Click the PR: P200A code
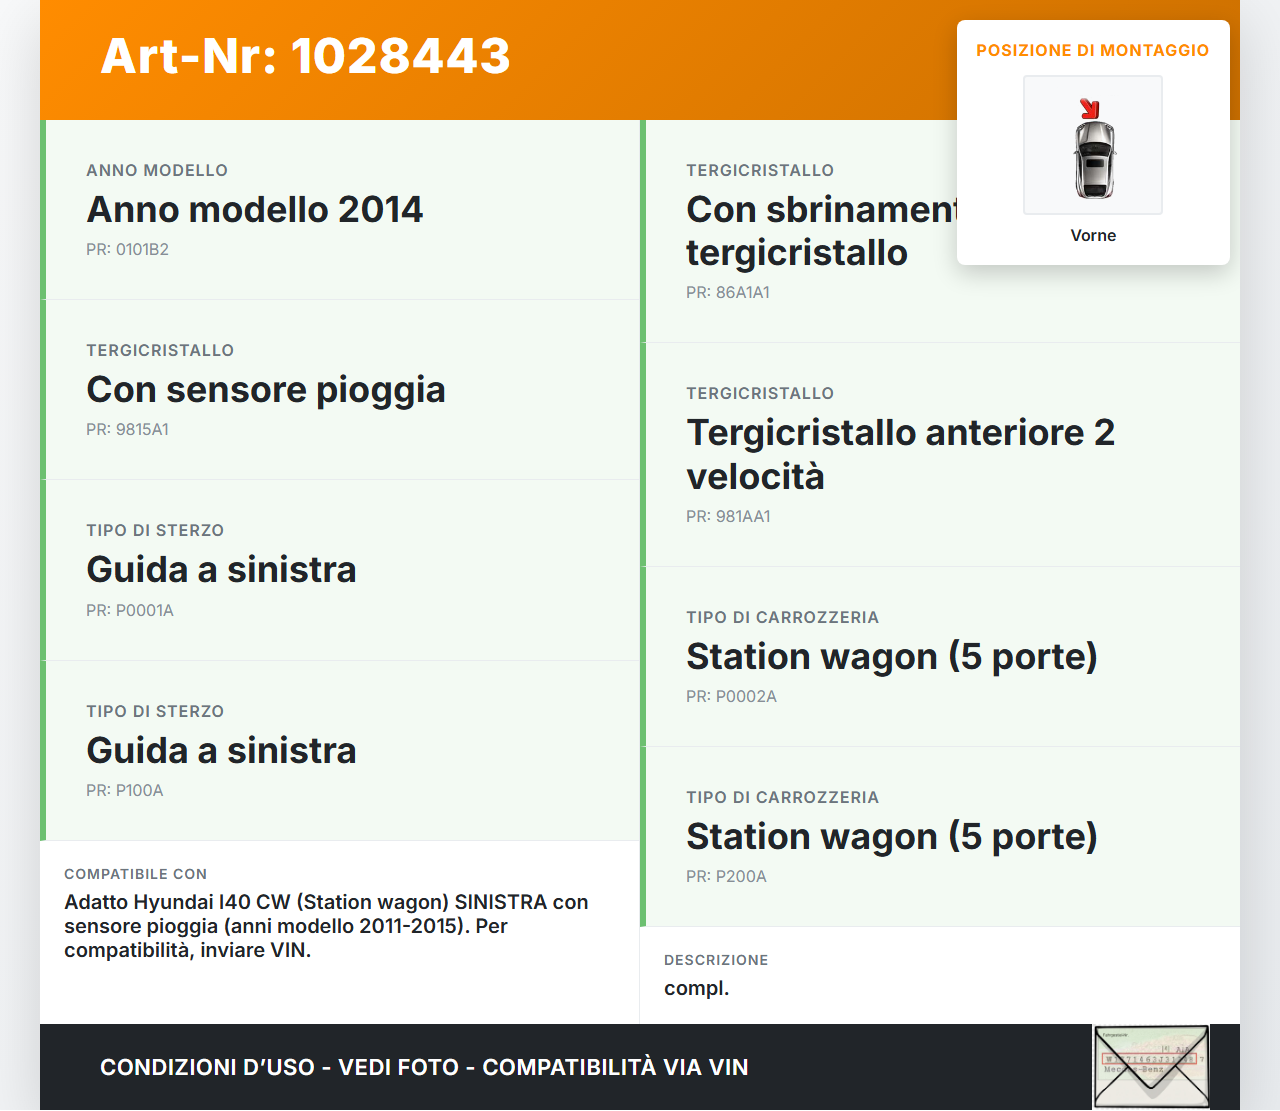1280x1111 pixels. (x=725, y=875)
